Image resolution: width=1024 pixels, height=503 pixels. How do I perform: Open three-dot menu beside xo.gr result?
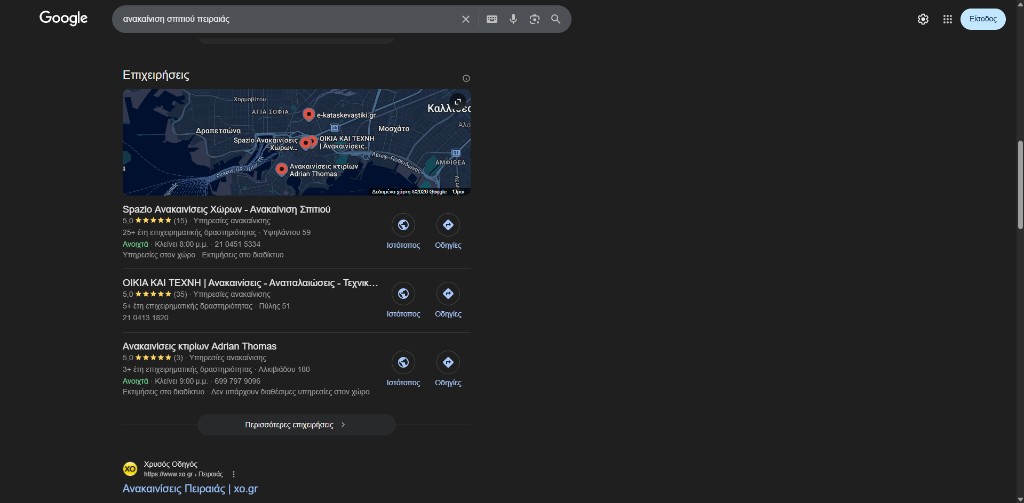233,474
